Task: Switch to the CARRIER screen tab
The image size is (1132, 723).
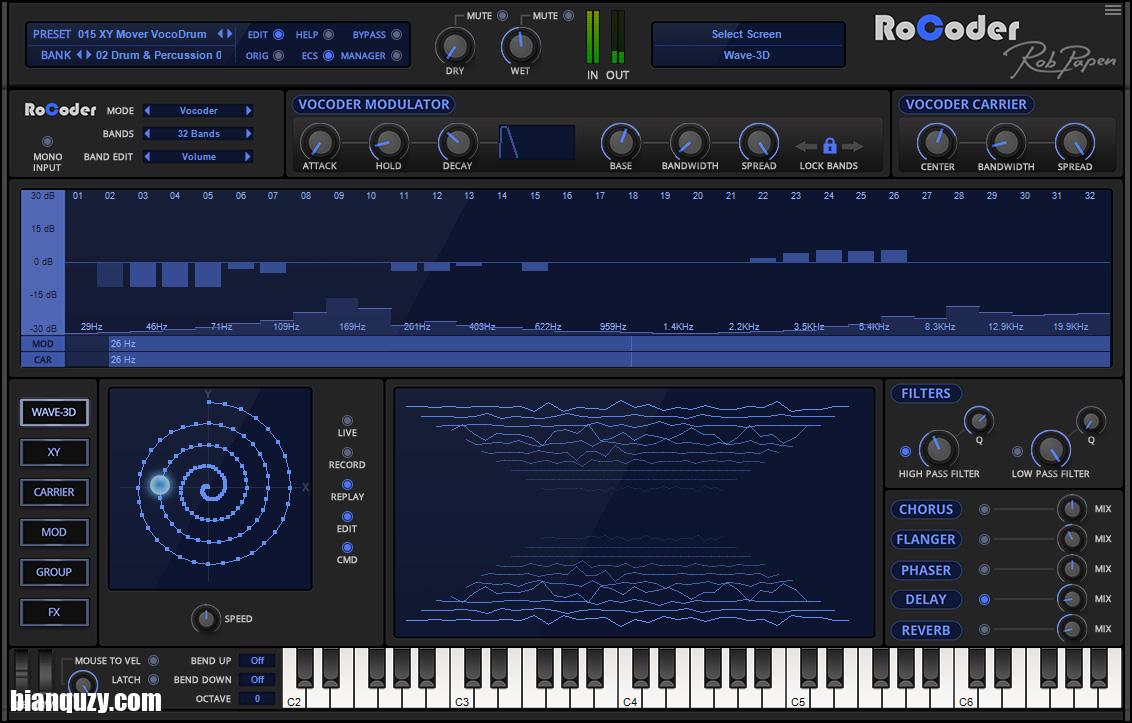Action: click(54, 492)
